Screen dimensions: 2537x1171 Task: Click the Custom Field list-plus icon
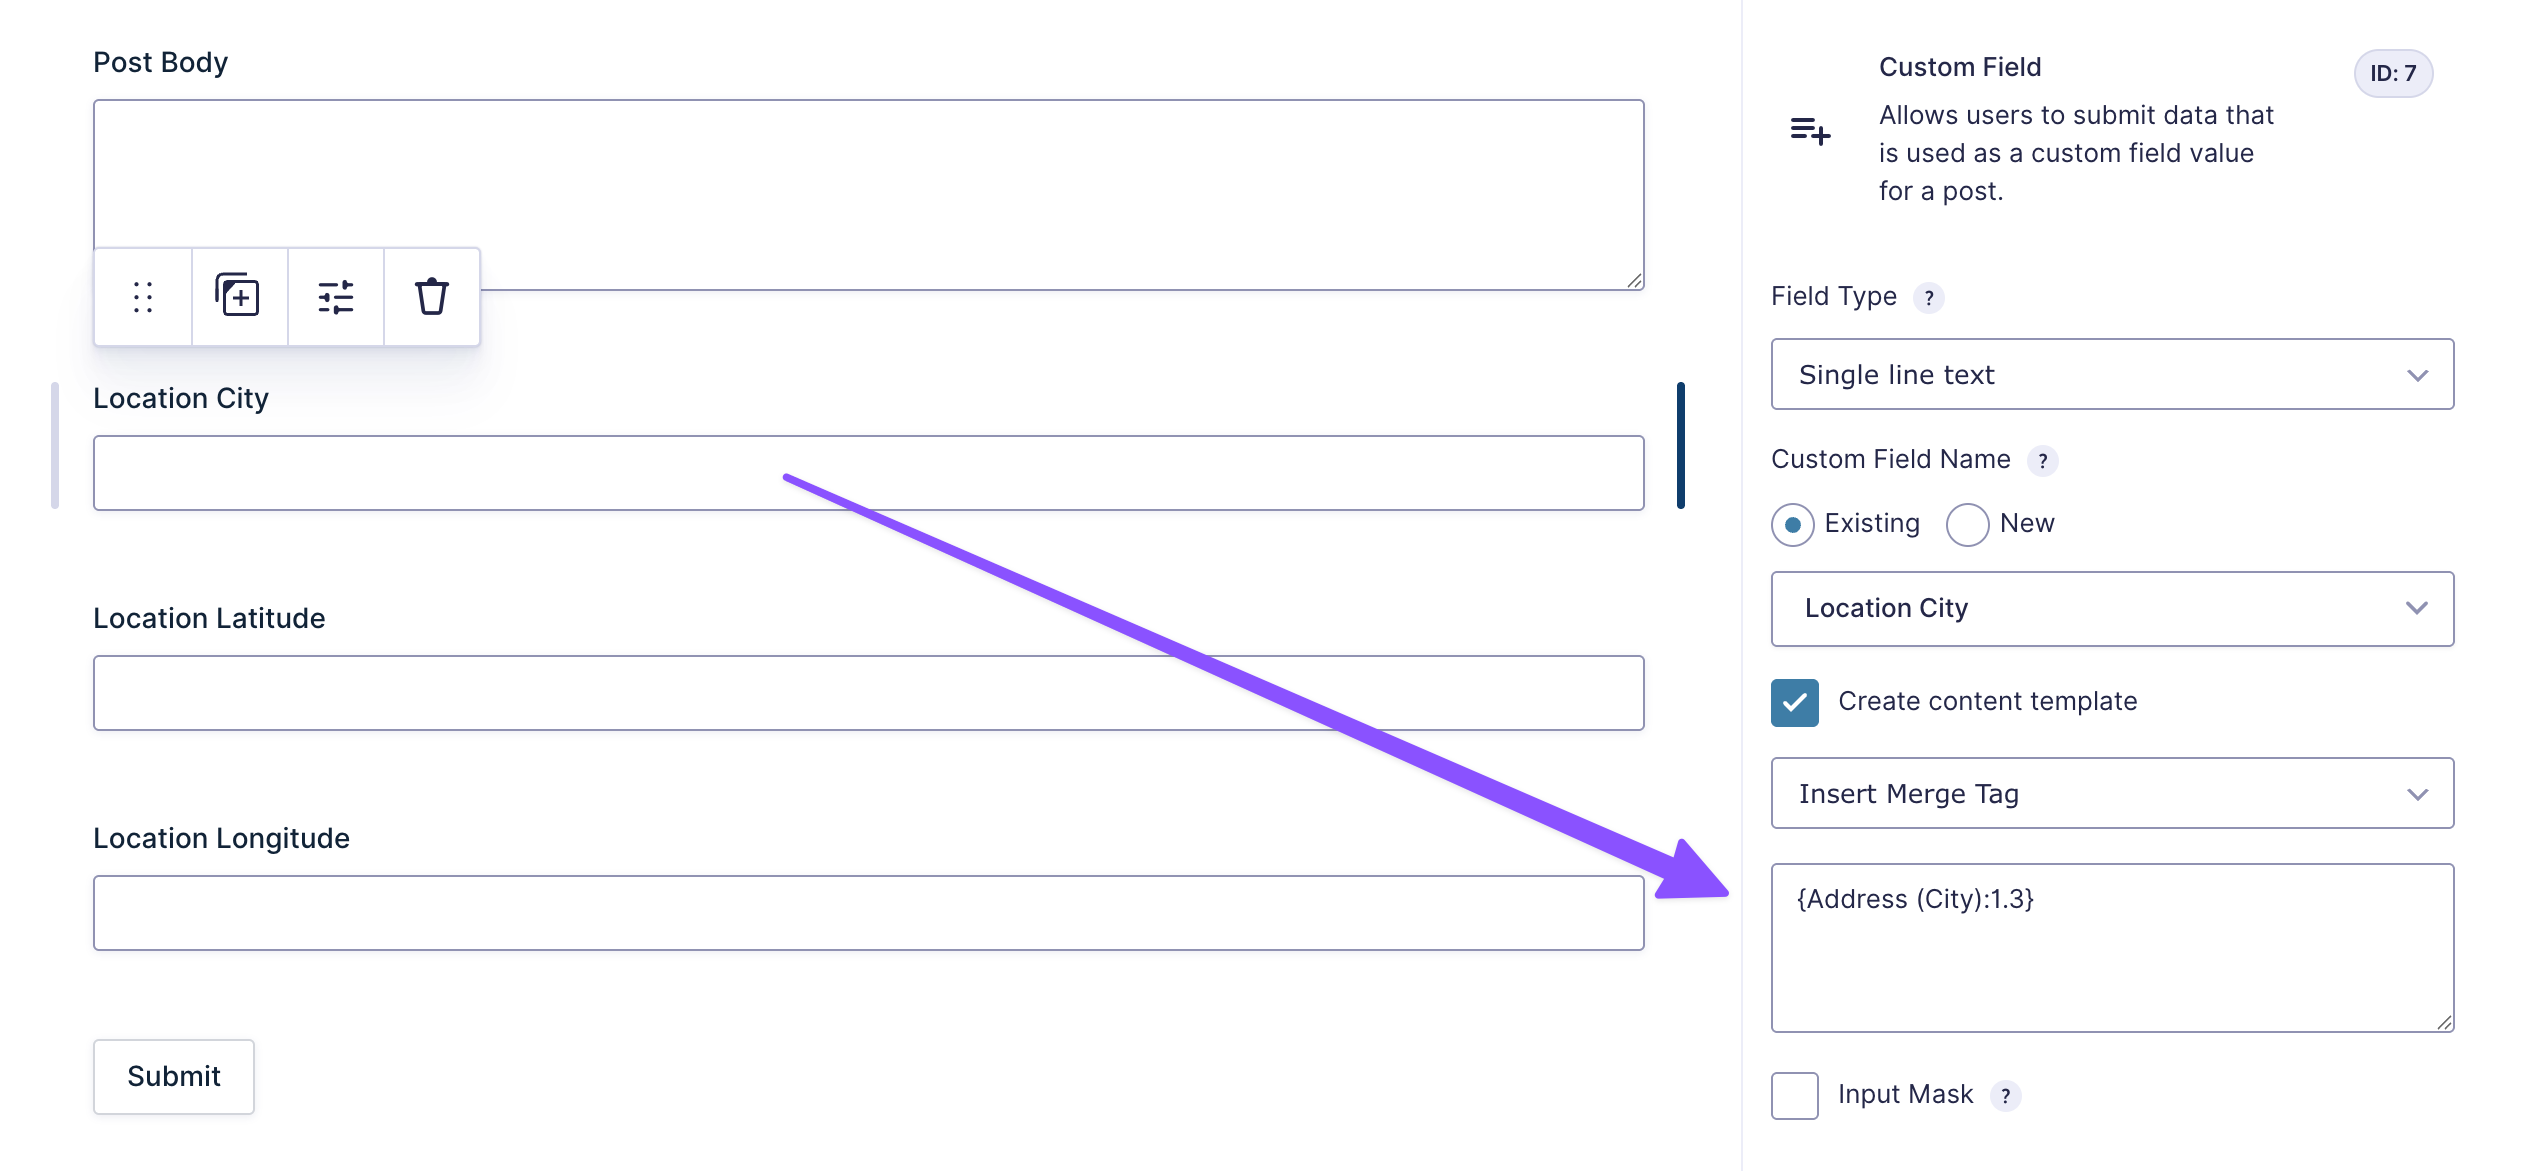pos(1810,131)
